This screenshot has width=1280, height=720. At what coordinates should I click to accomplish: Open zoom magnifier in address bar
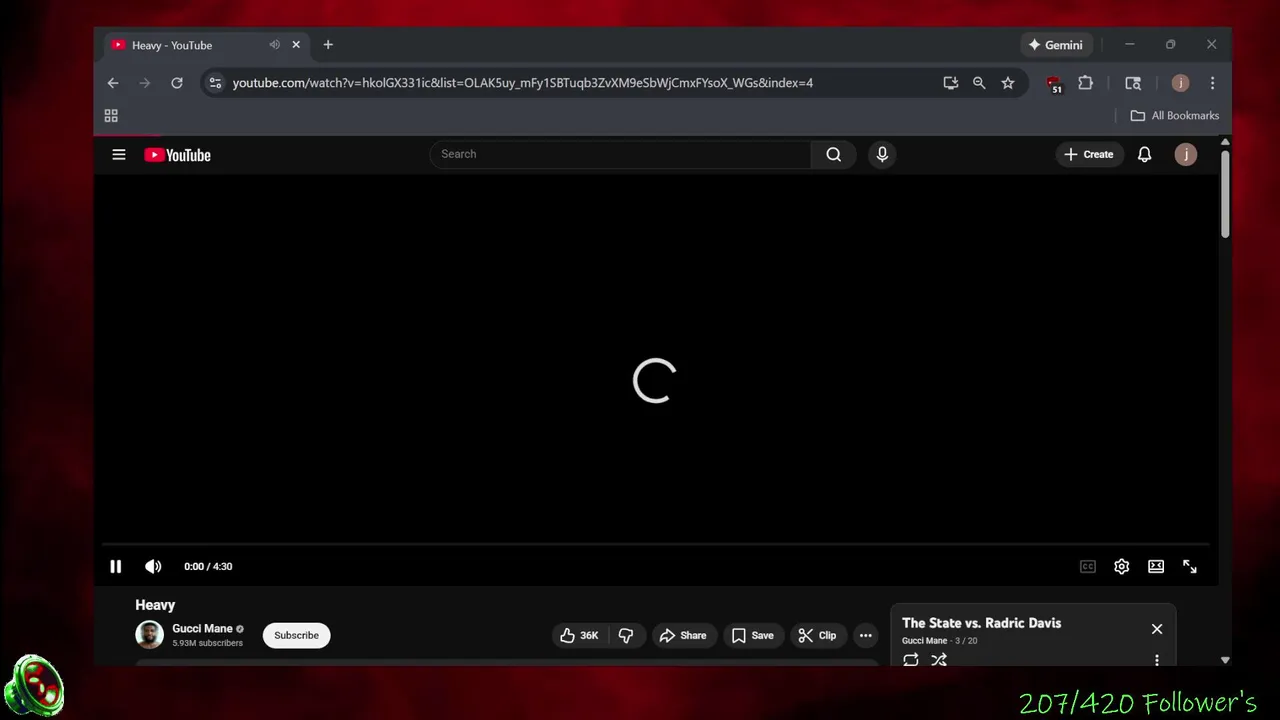pos(979,83)
